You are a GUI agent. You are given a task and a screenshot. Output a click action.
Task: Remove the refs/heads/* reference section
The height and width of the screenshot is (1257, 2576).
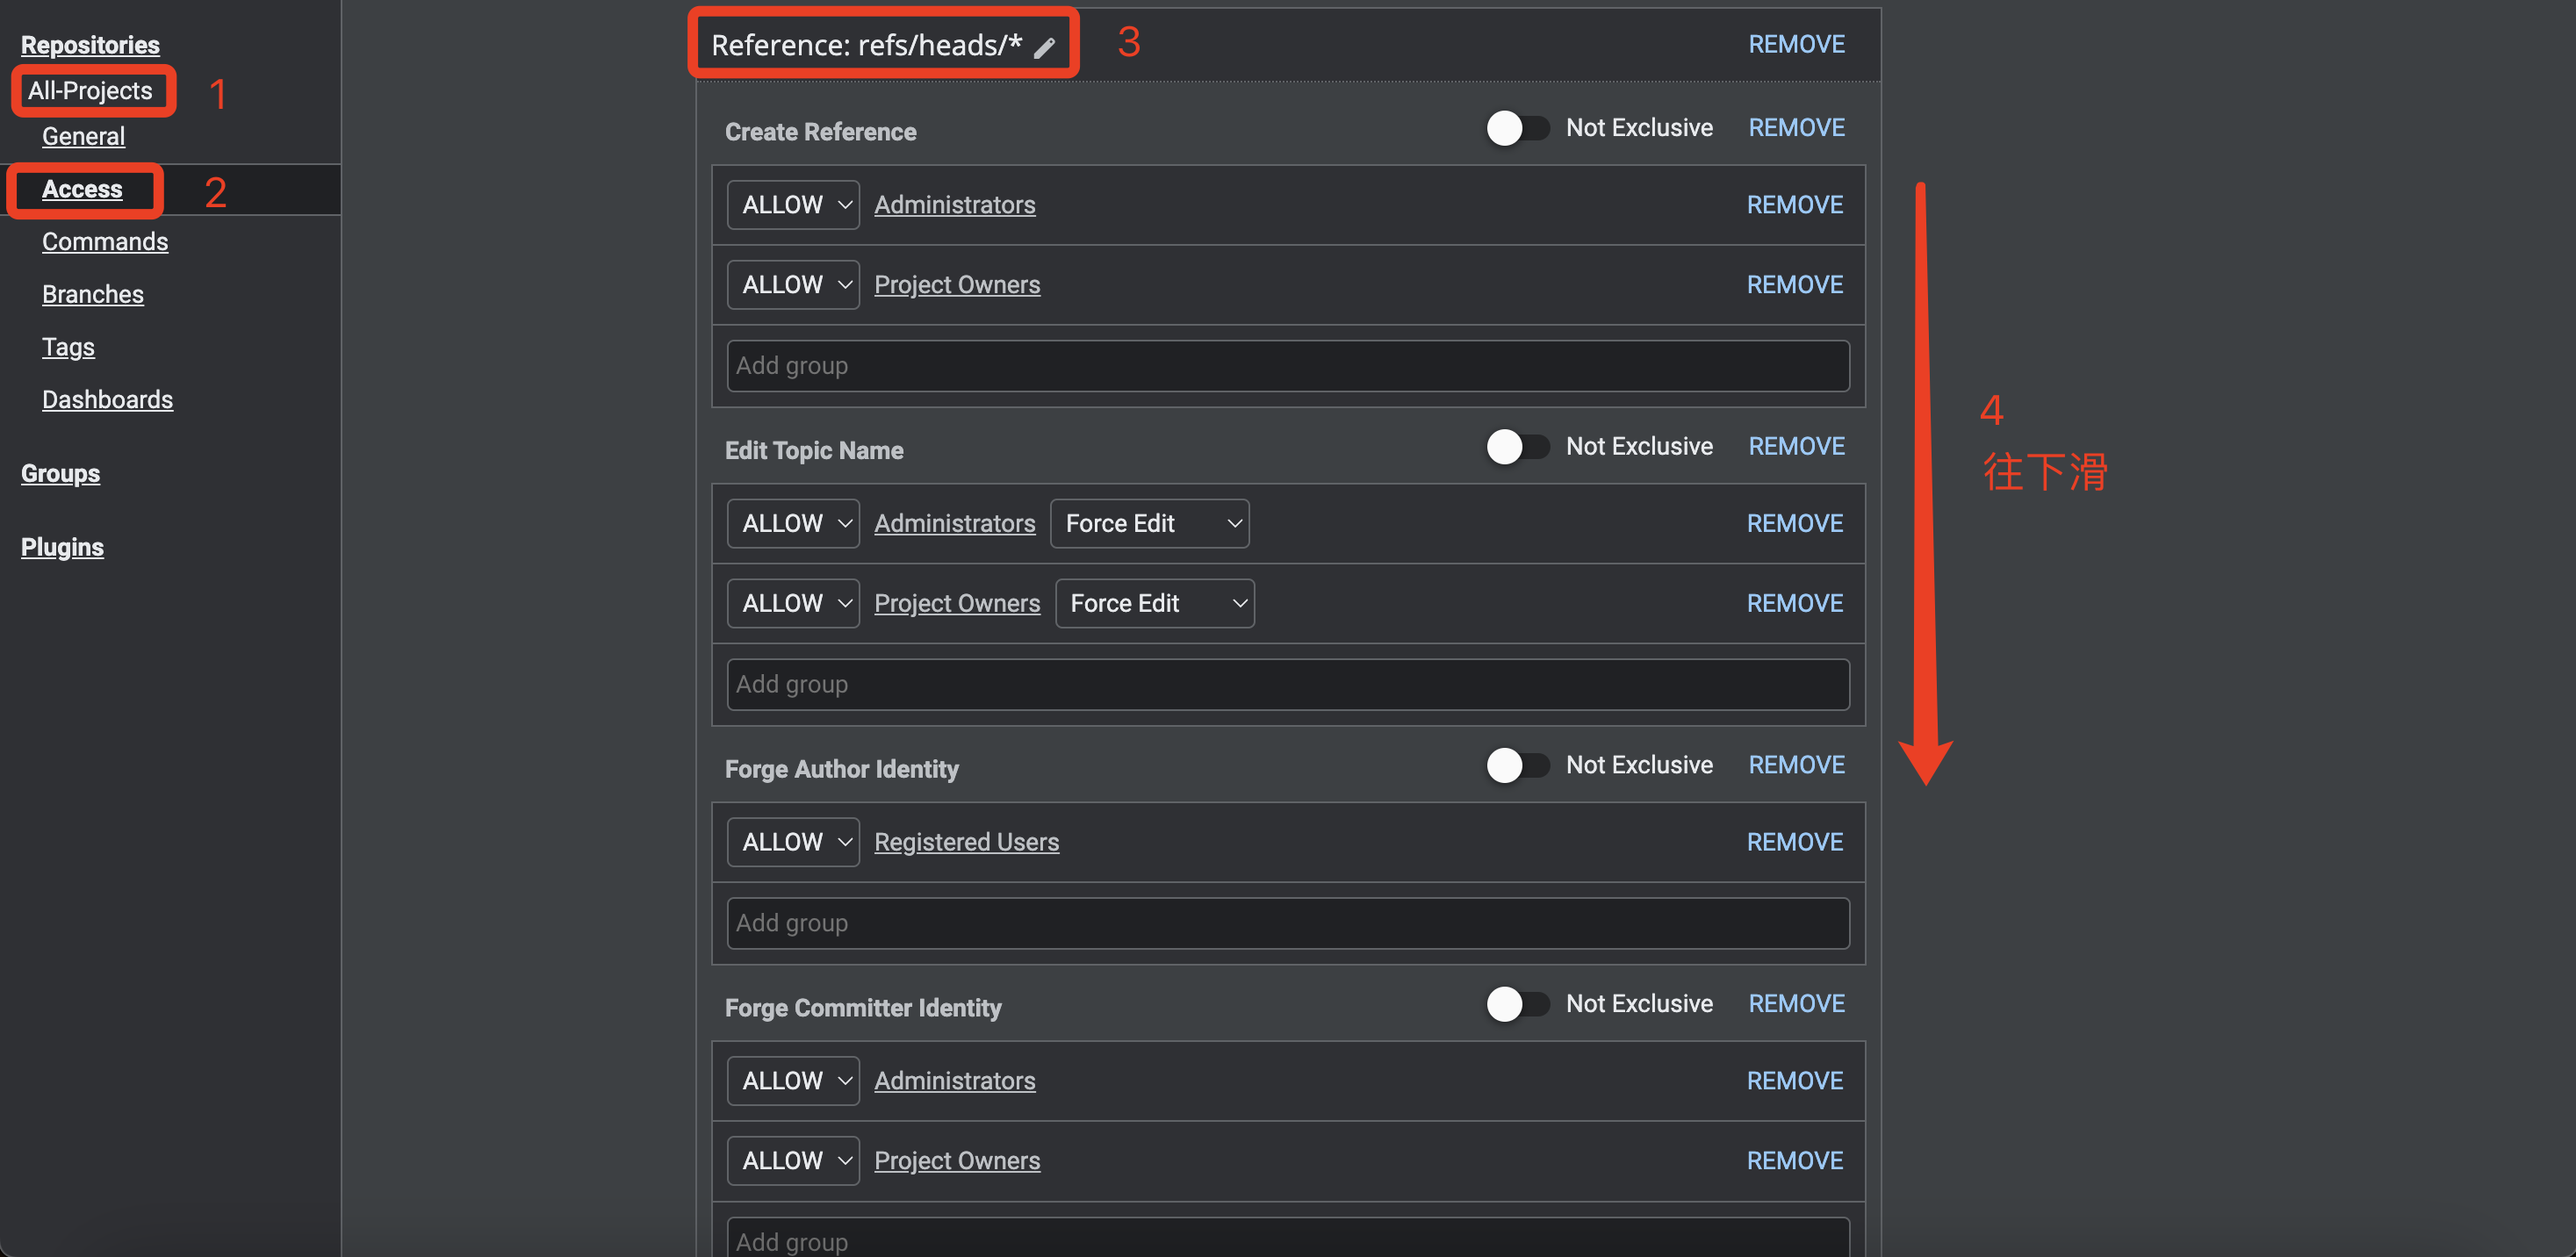click(x=1796, y=44)
